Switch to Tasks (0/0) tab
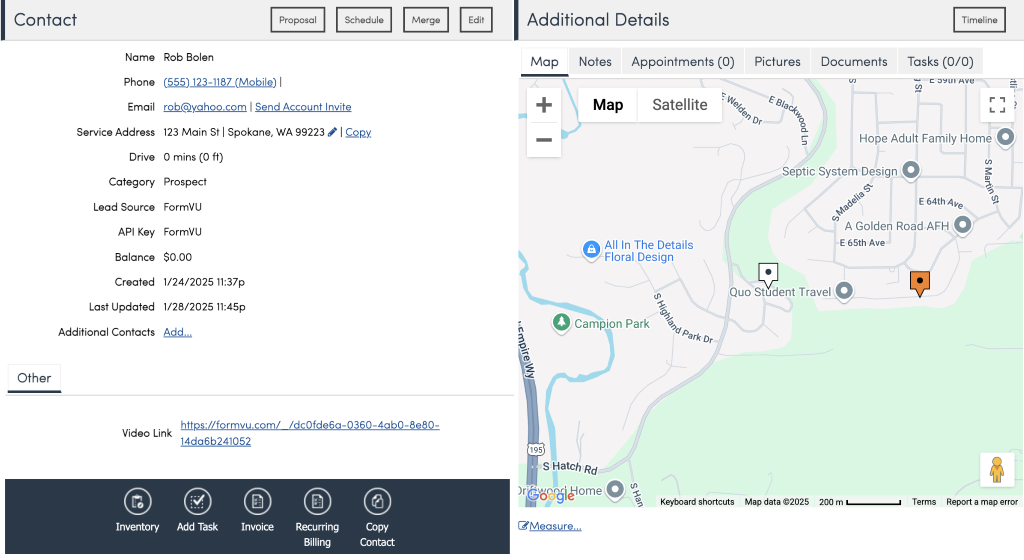The height and width of the screenshot is (560, 1024). [940, 61]
